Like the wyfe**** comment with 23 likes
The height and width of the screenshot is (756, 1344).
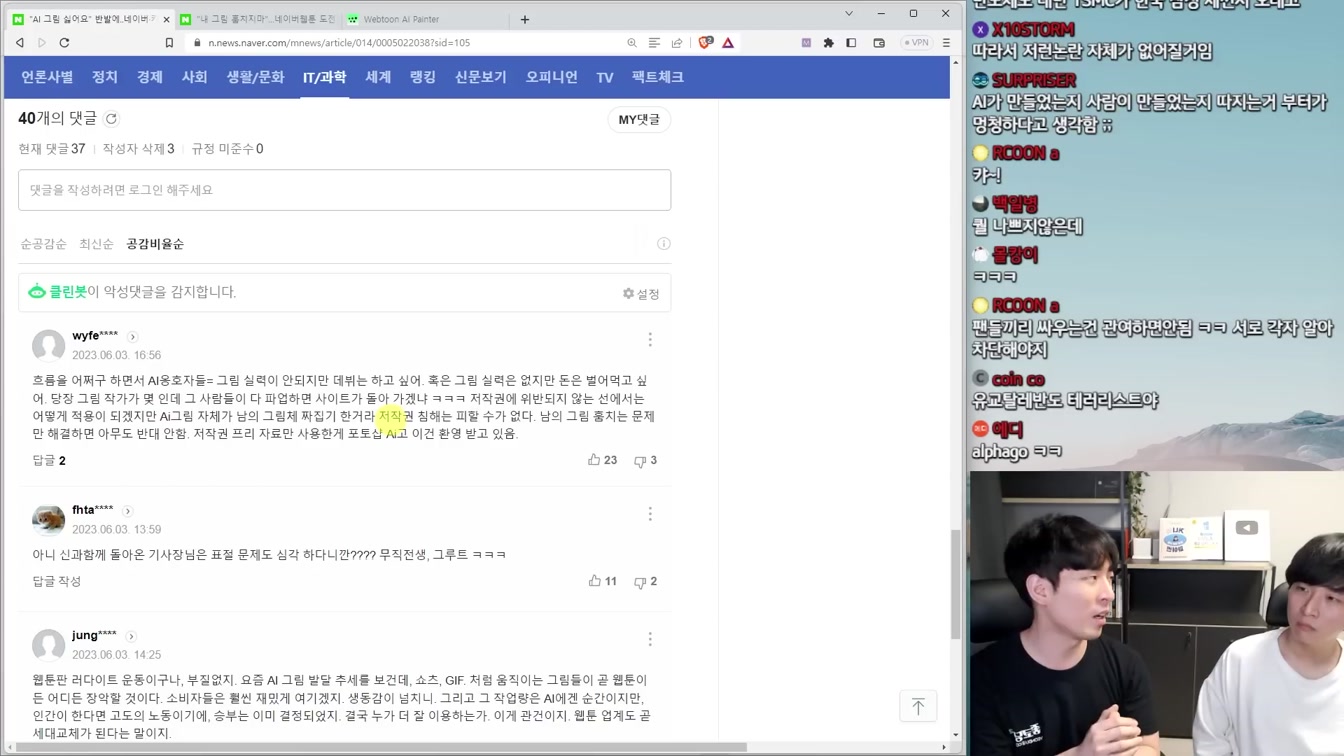coord(602,460)
